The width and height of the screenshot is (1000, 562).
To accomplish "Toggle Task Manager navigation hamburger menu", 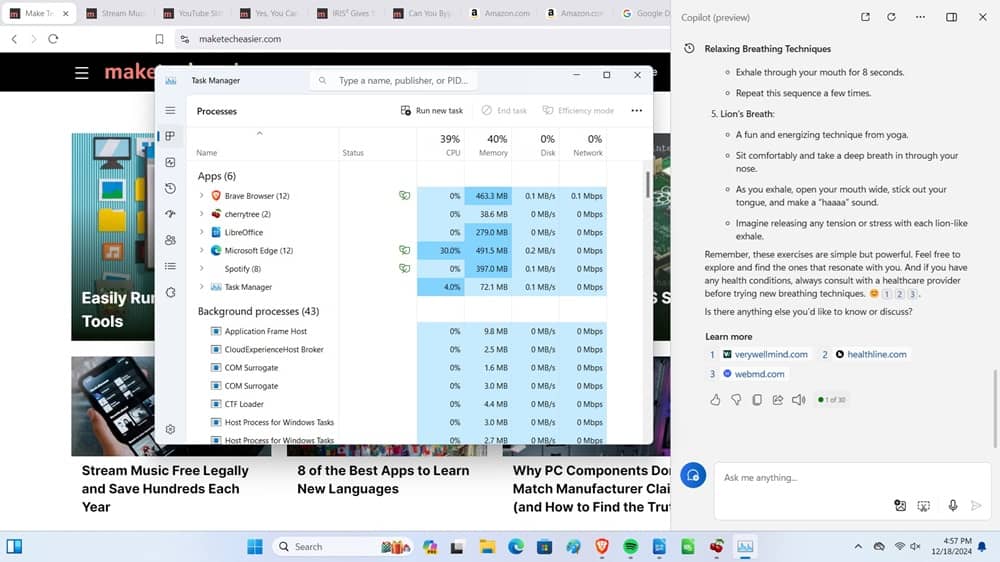I will coord(170,111).
